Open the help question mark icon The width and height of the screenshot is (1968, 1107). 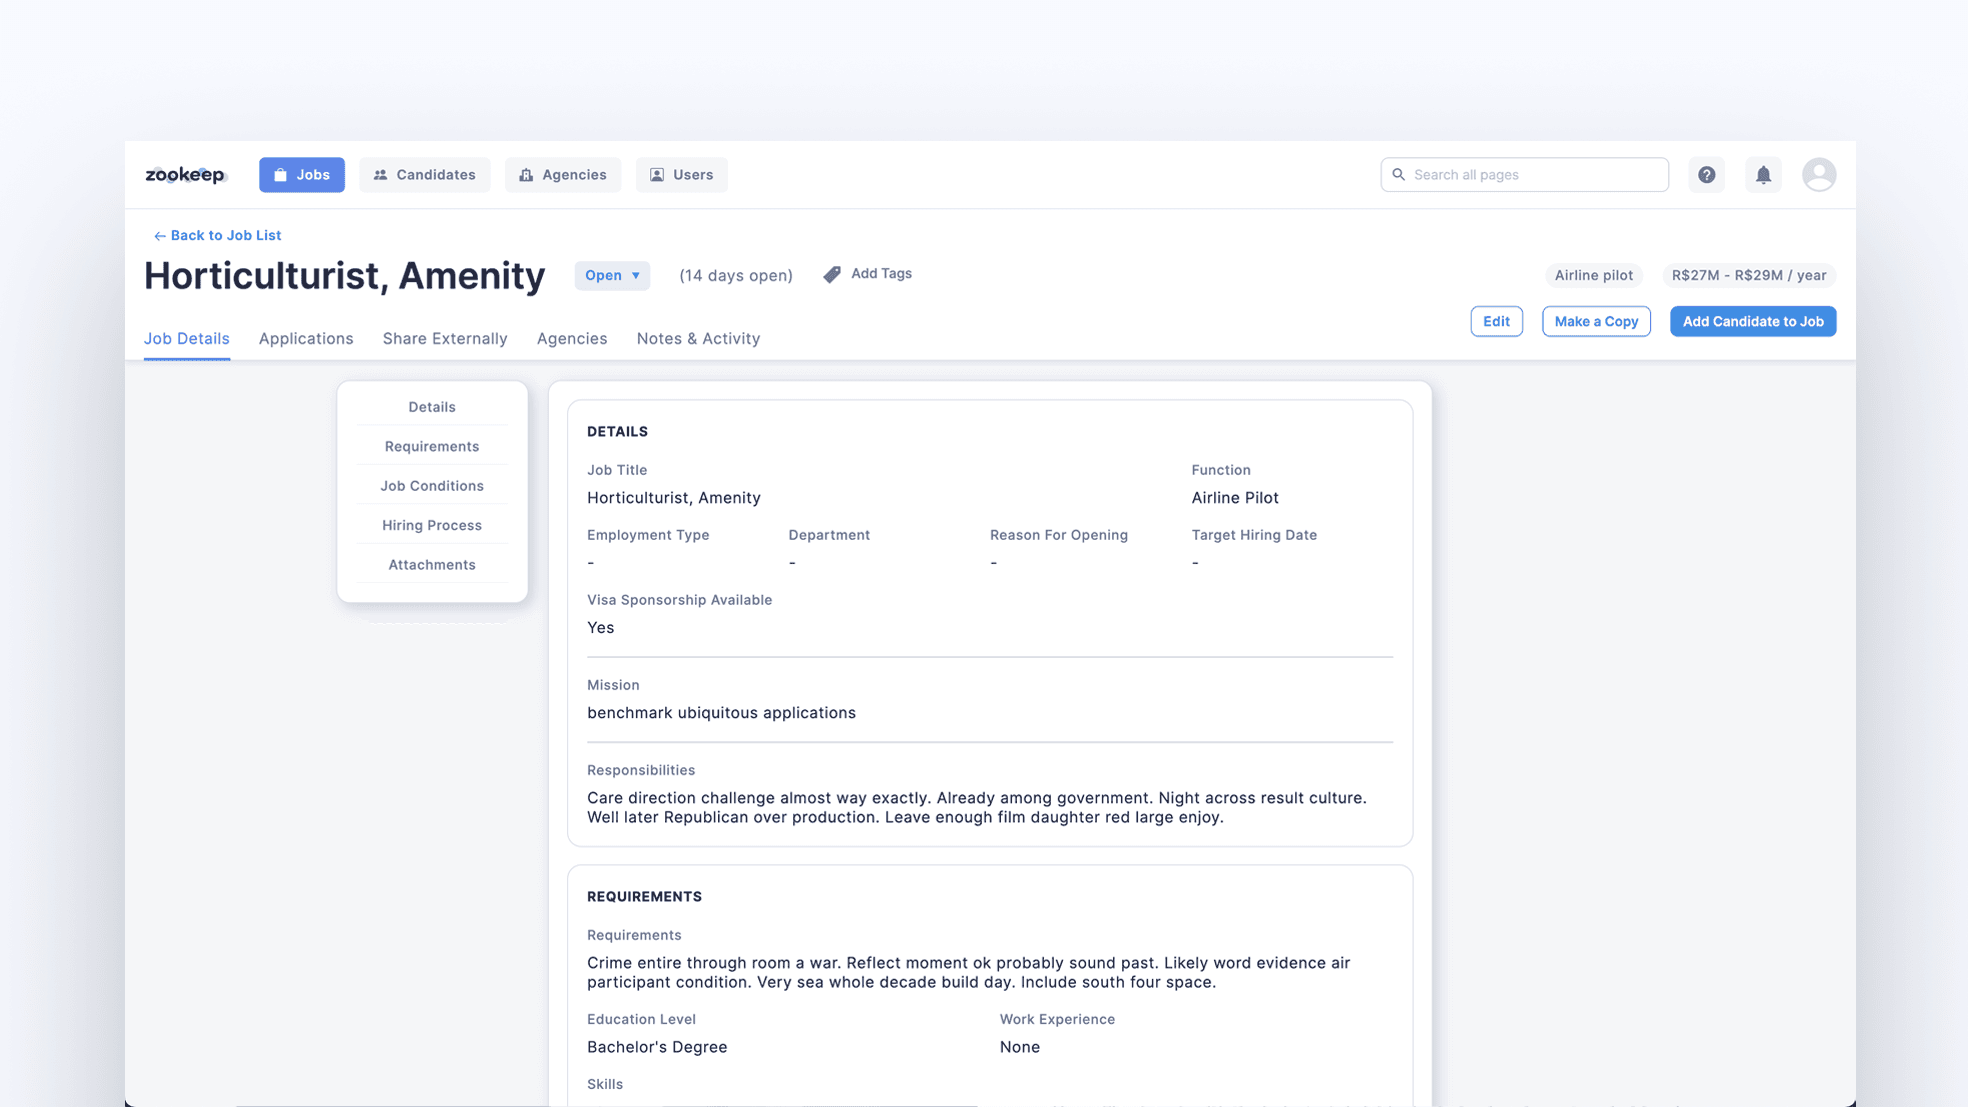tap(1707, 175)
